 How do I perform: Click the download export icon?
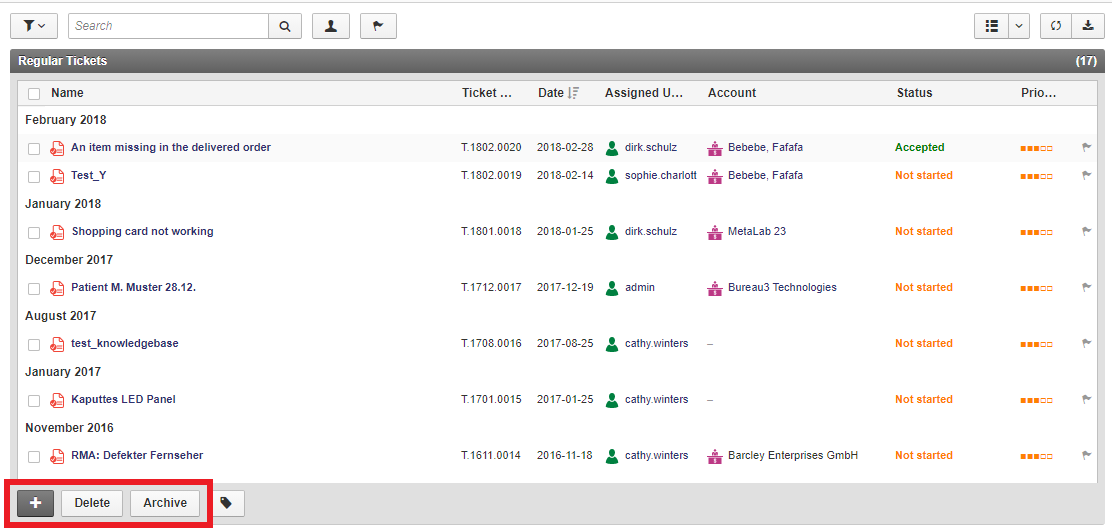(1087, 26)
